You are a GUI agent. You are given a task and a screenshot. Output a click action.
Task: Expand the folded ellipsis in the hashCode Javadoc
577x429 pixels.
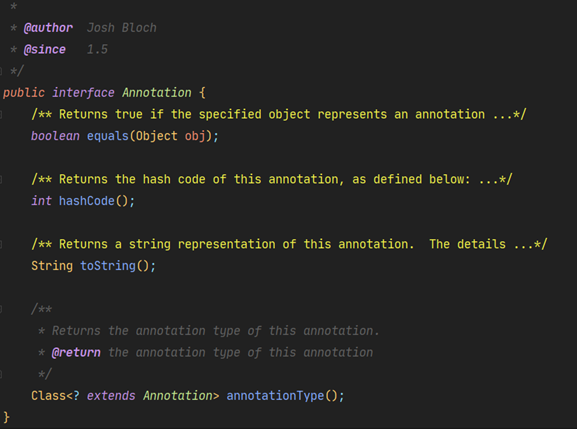[x=488, y=180]
